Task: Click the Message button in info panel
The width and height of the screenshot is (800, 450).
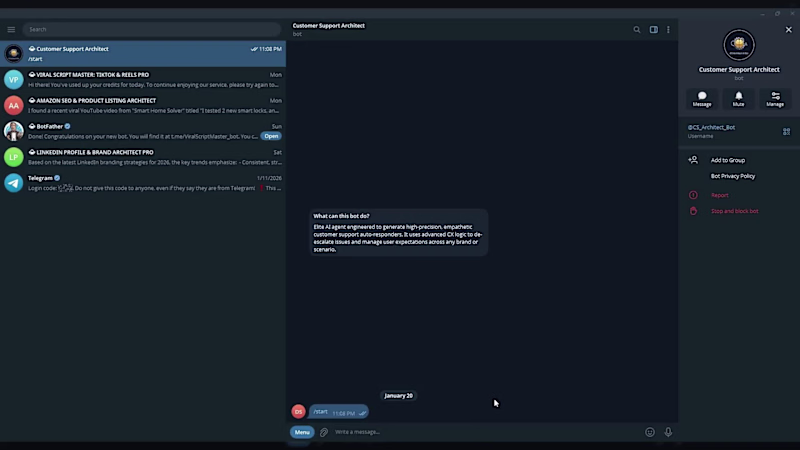Action: pyautogui.click(x=702, y=99)
